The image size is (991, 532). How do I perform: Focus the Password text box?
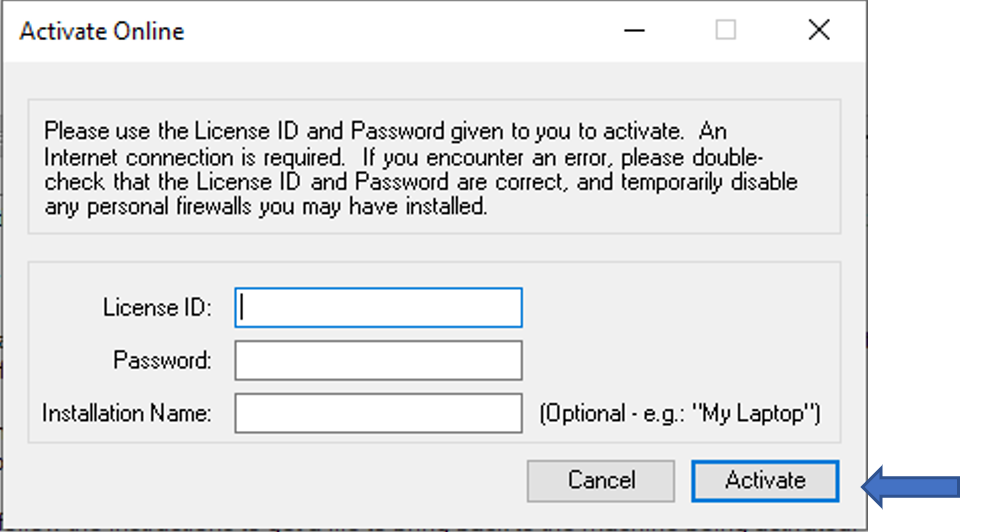coord(378,361)
